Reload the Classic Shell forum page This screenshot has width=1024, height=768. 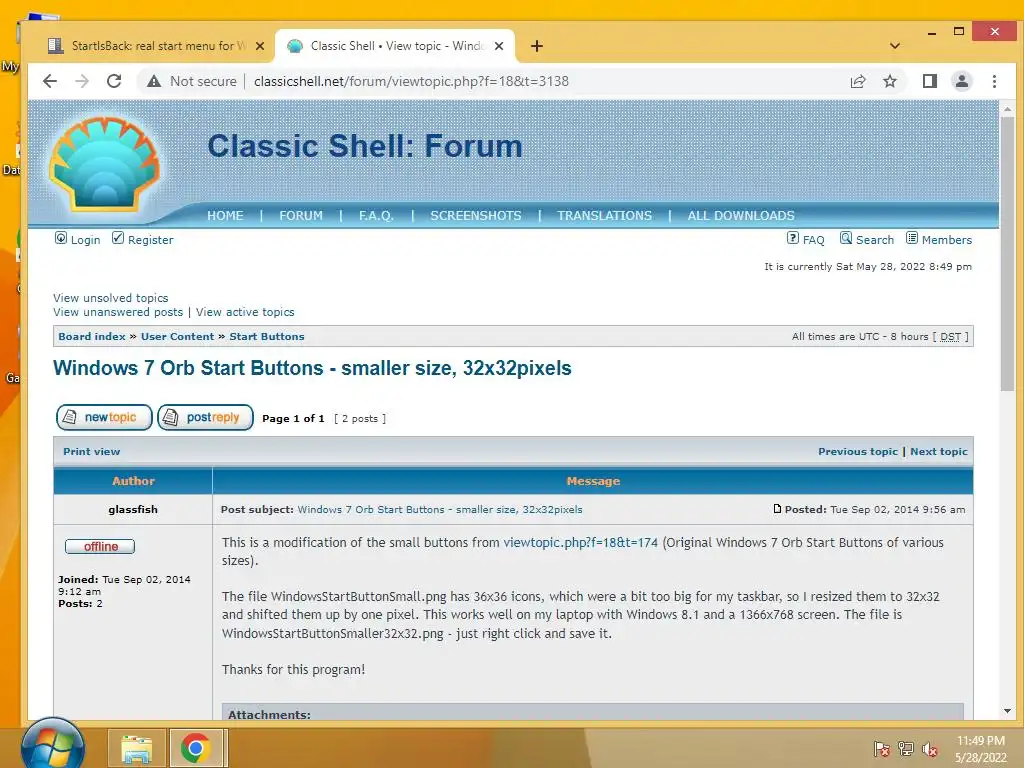coord(114,81)
